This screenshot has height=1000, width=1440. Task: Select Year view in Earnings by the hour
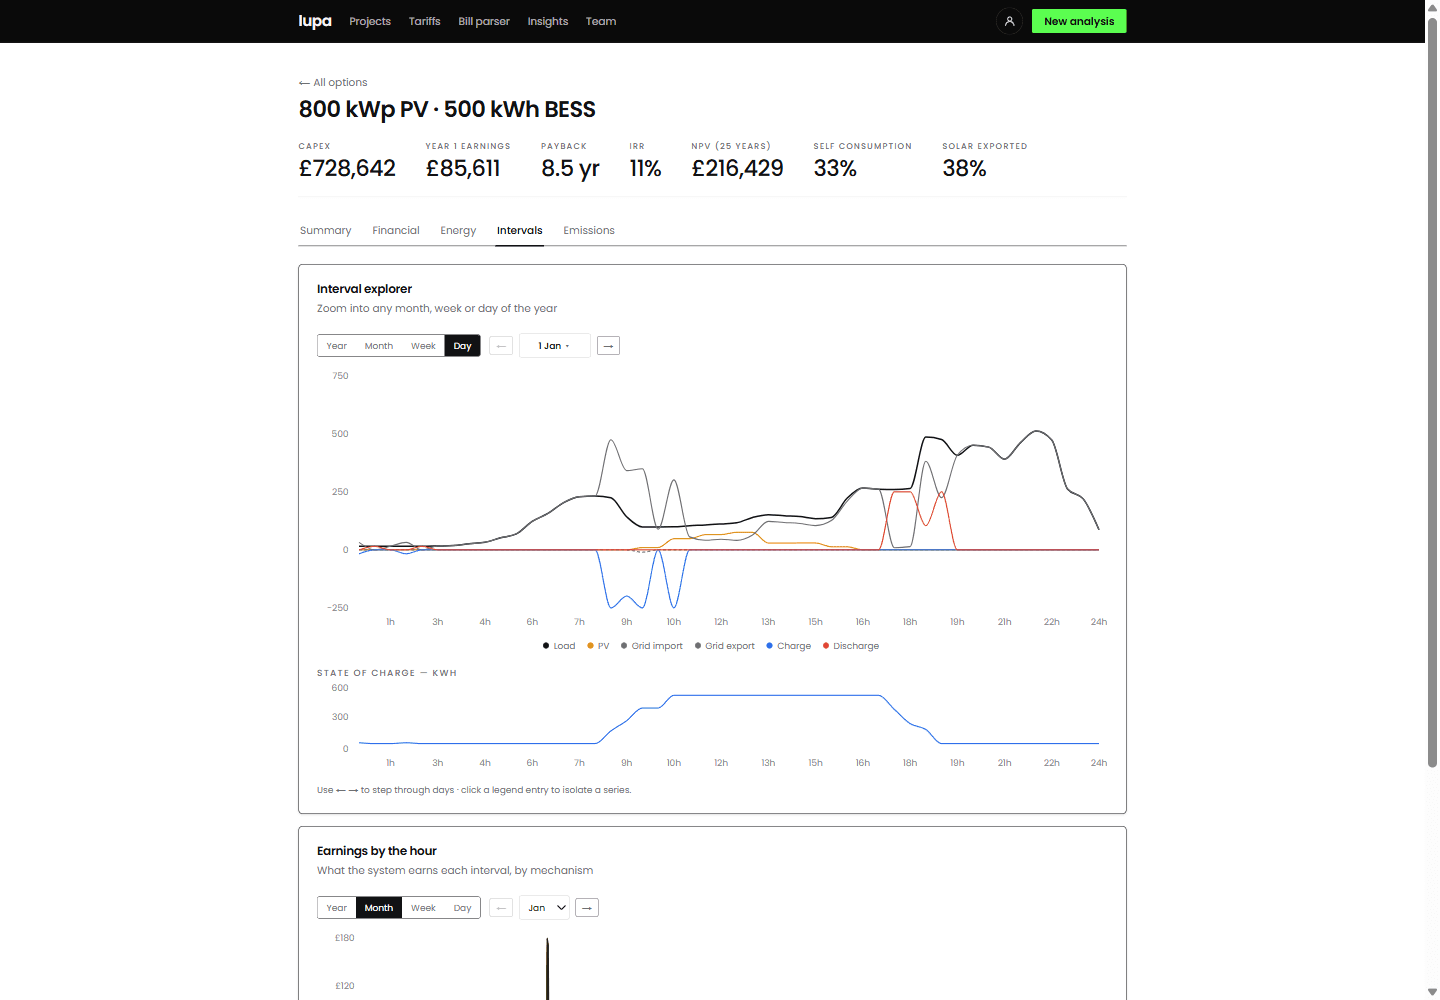click(337, 908)
